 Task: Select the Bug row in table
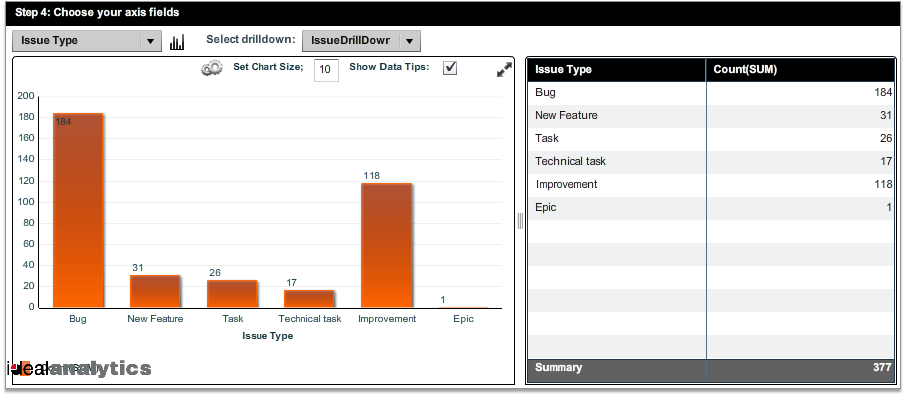tap(711, 92)
